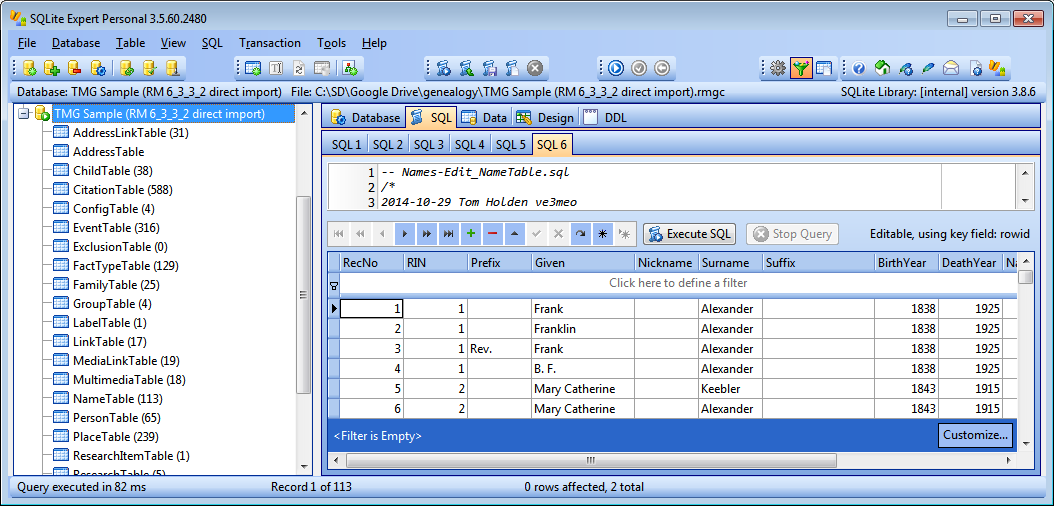1054x506 pixels.
Task: Select FactTypeTable (129) in the tree
Action: pos(125,265)
